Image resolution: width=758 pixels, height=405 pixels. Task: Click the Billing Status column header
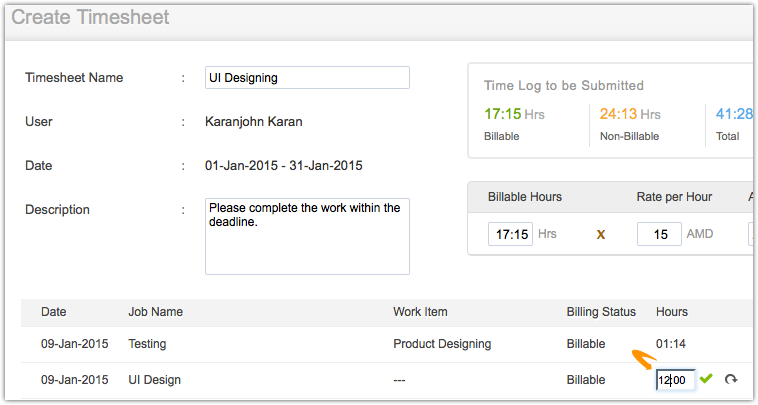coord(601,312)
